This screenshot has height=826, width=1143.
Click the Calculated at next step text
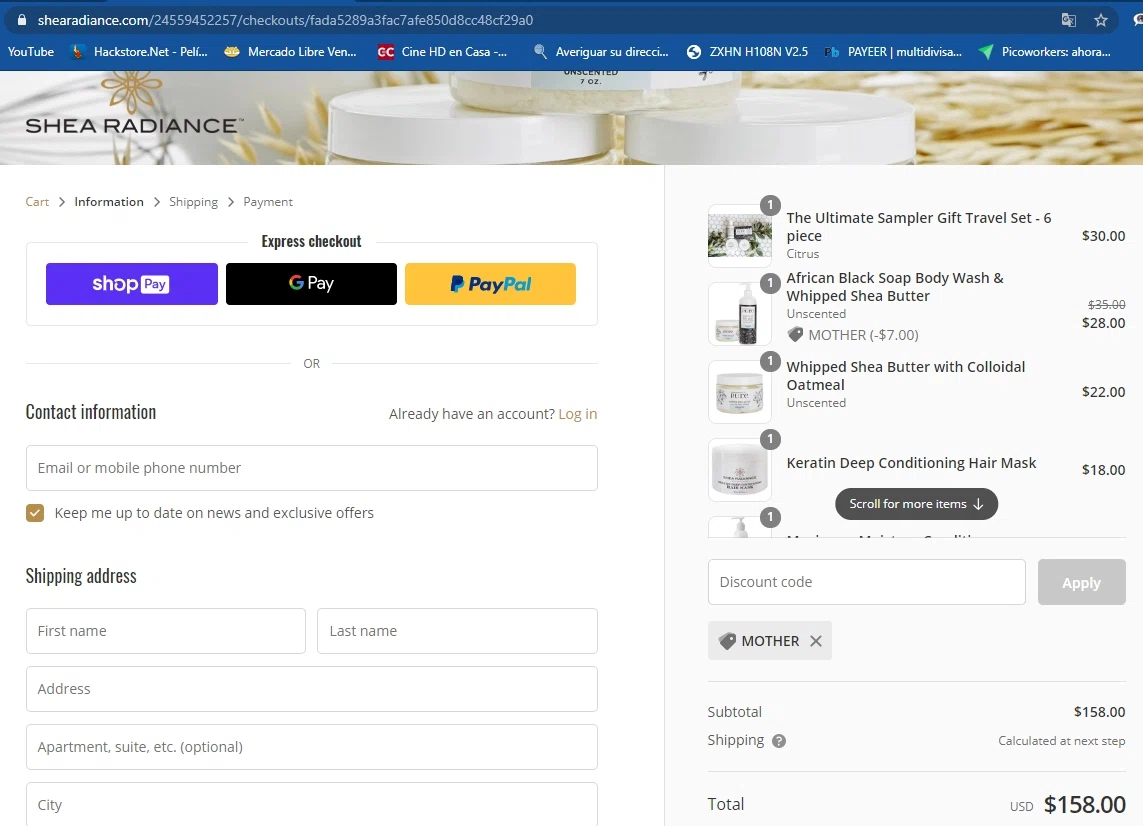1061,741
